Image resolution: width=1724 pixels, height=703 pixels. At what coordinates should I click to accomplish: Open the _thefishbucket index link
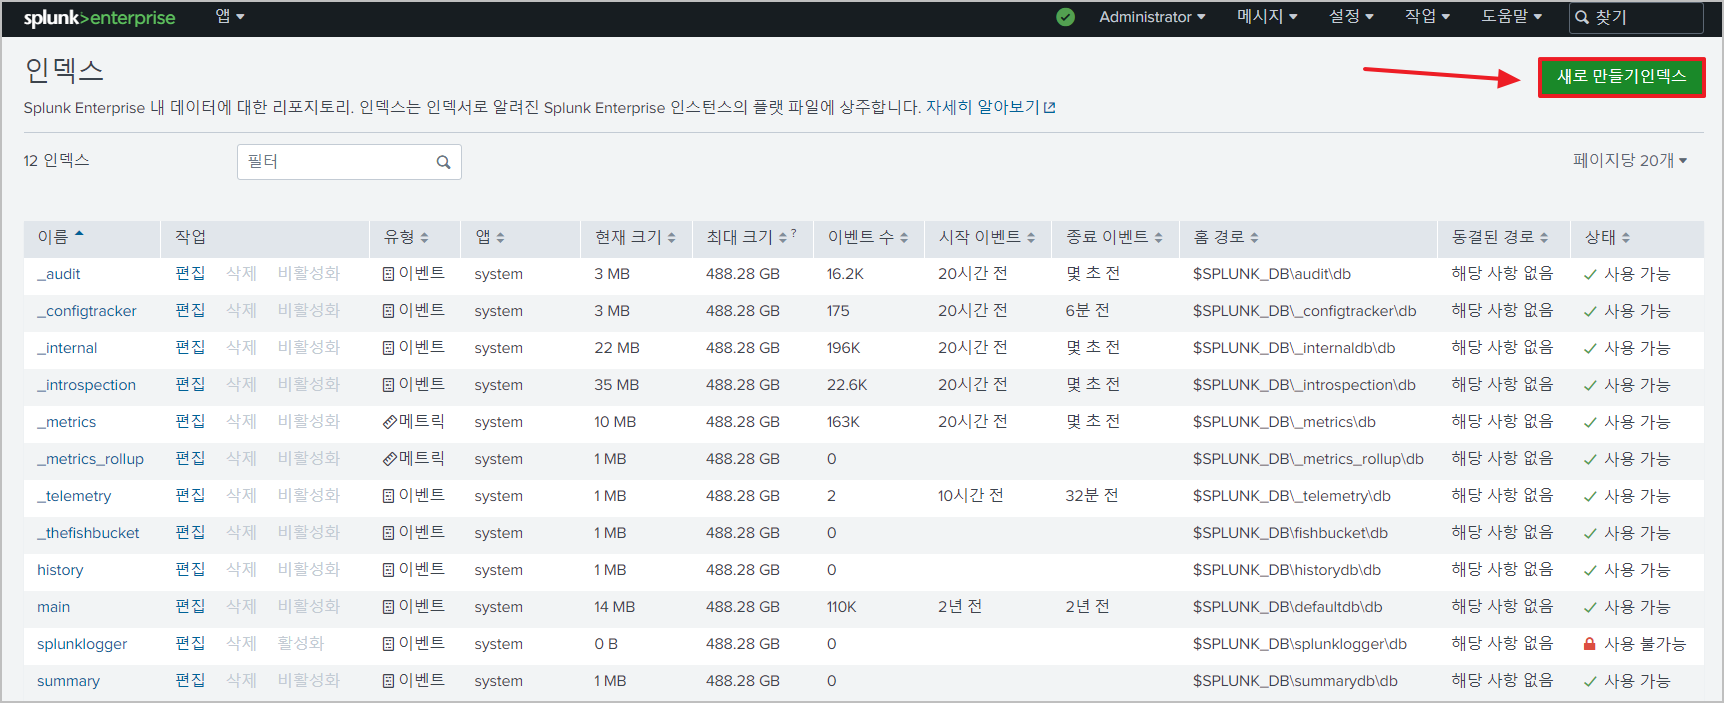click(x=88, y=533)
